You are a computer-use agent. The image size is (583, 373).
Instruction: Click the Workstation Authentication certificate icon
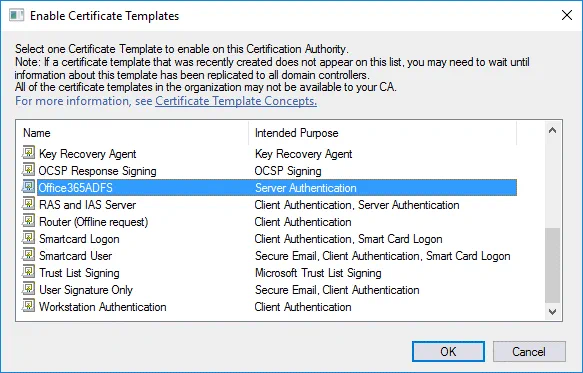click(x=28, y=306)
